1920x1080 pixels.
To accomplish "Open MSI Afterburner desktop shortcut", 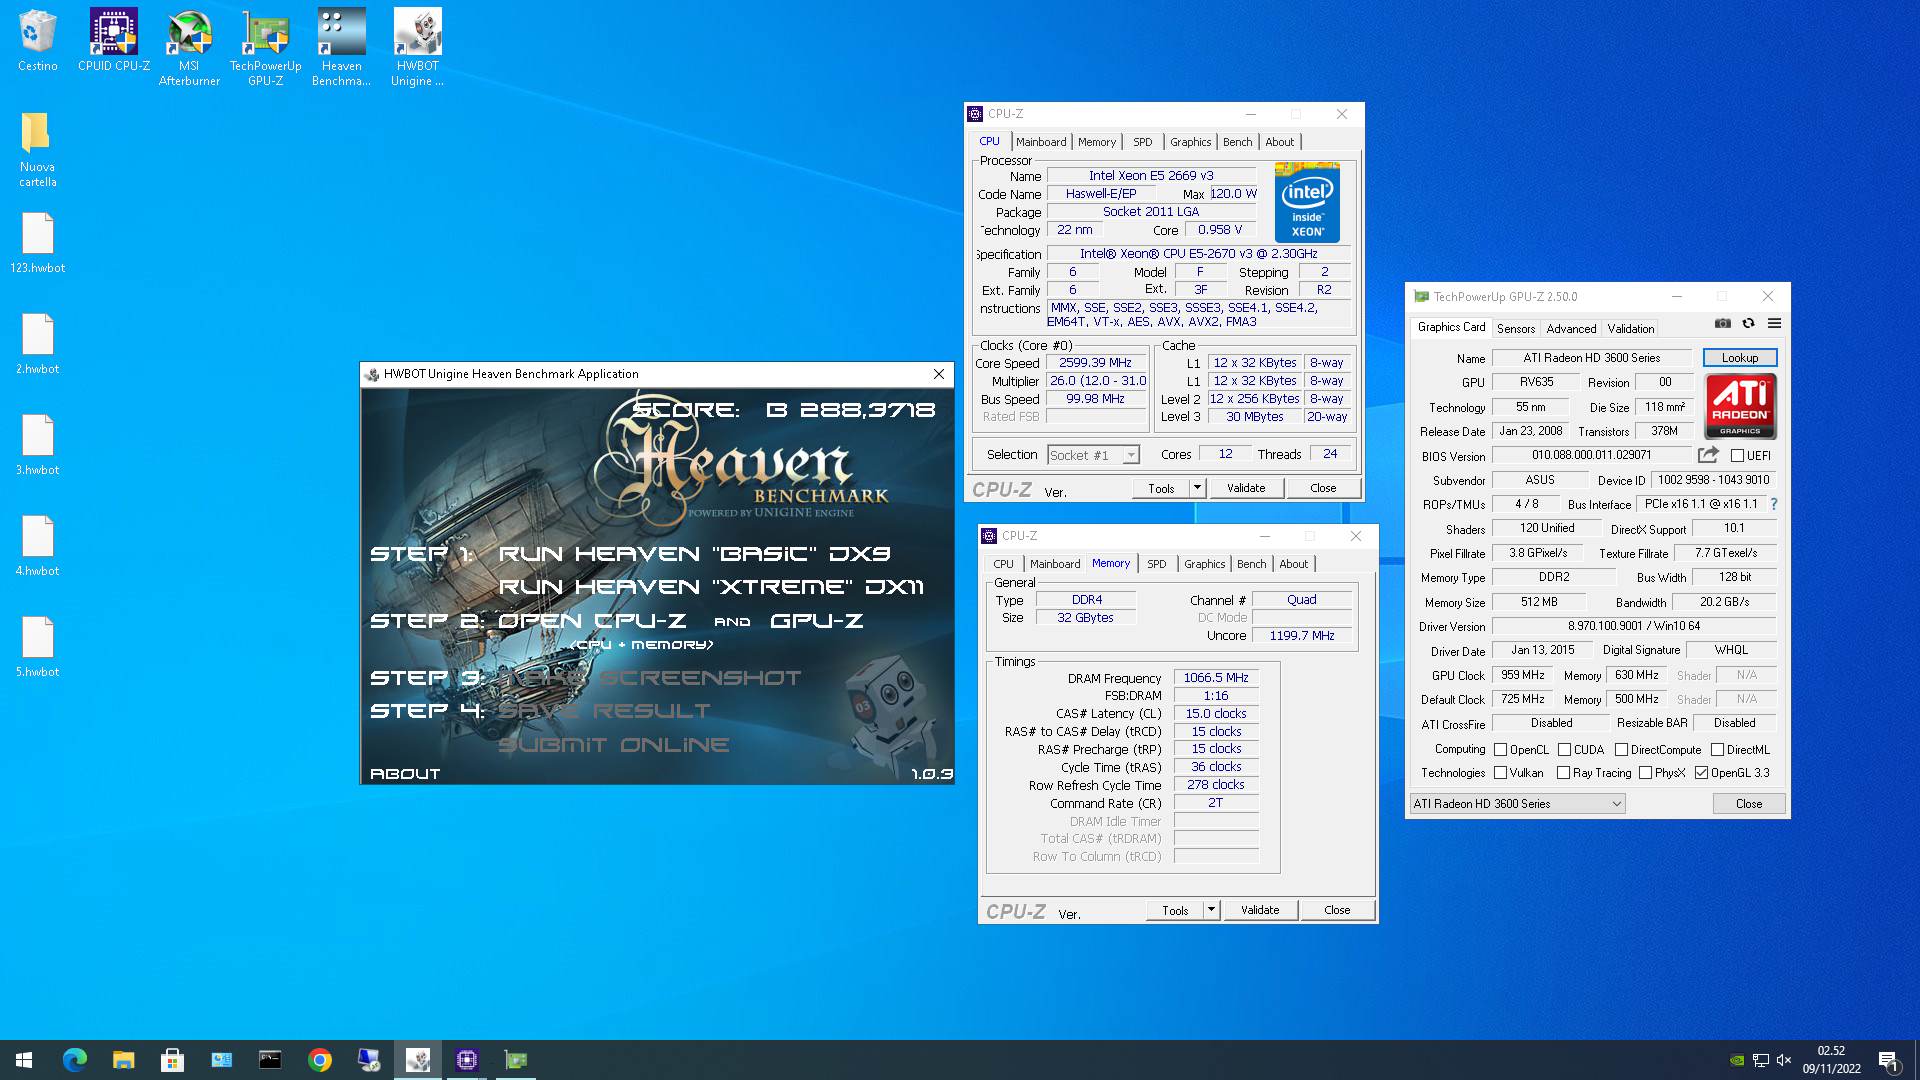I will point(189,47).
